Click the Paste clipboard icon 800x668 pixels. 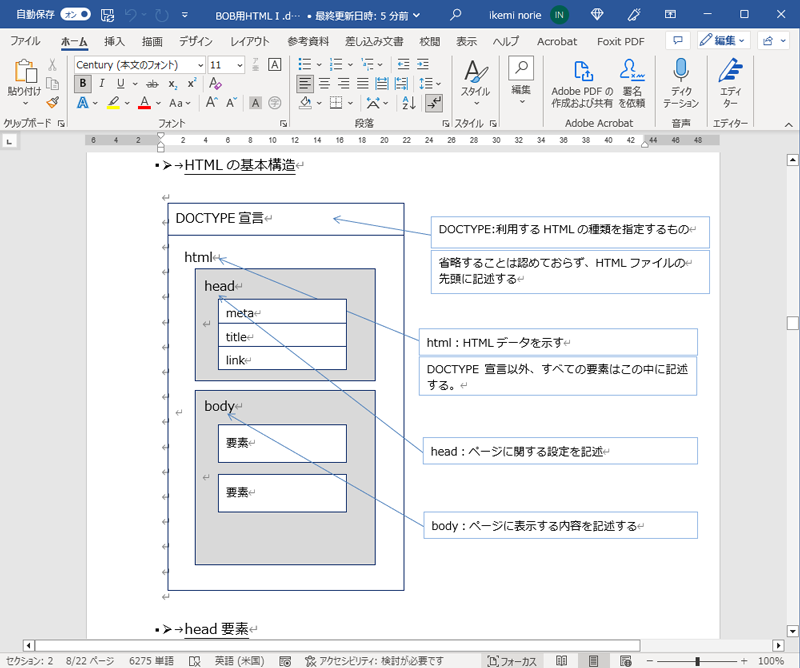click(x=25, y=71)
